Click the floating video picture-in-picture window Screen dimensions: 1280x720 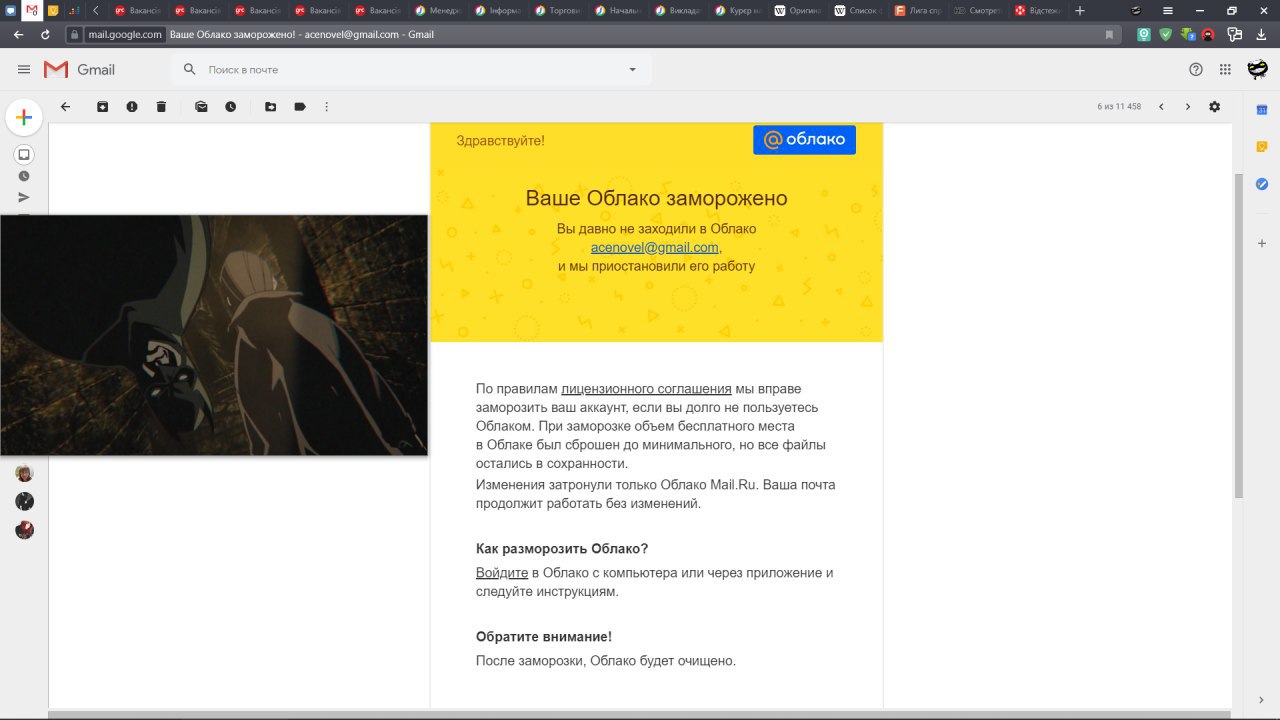[214, 335]
